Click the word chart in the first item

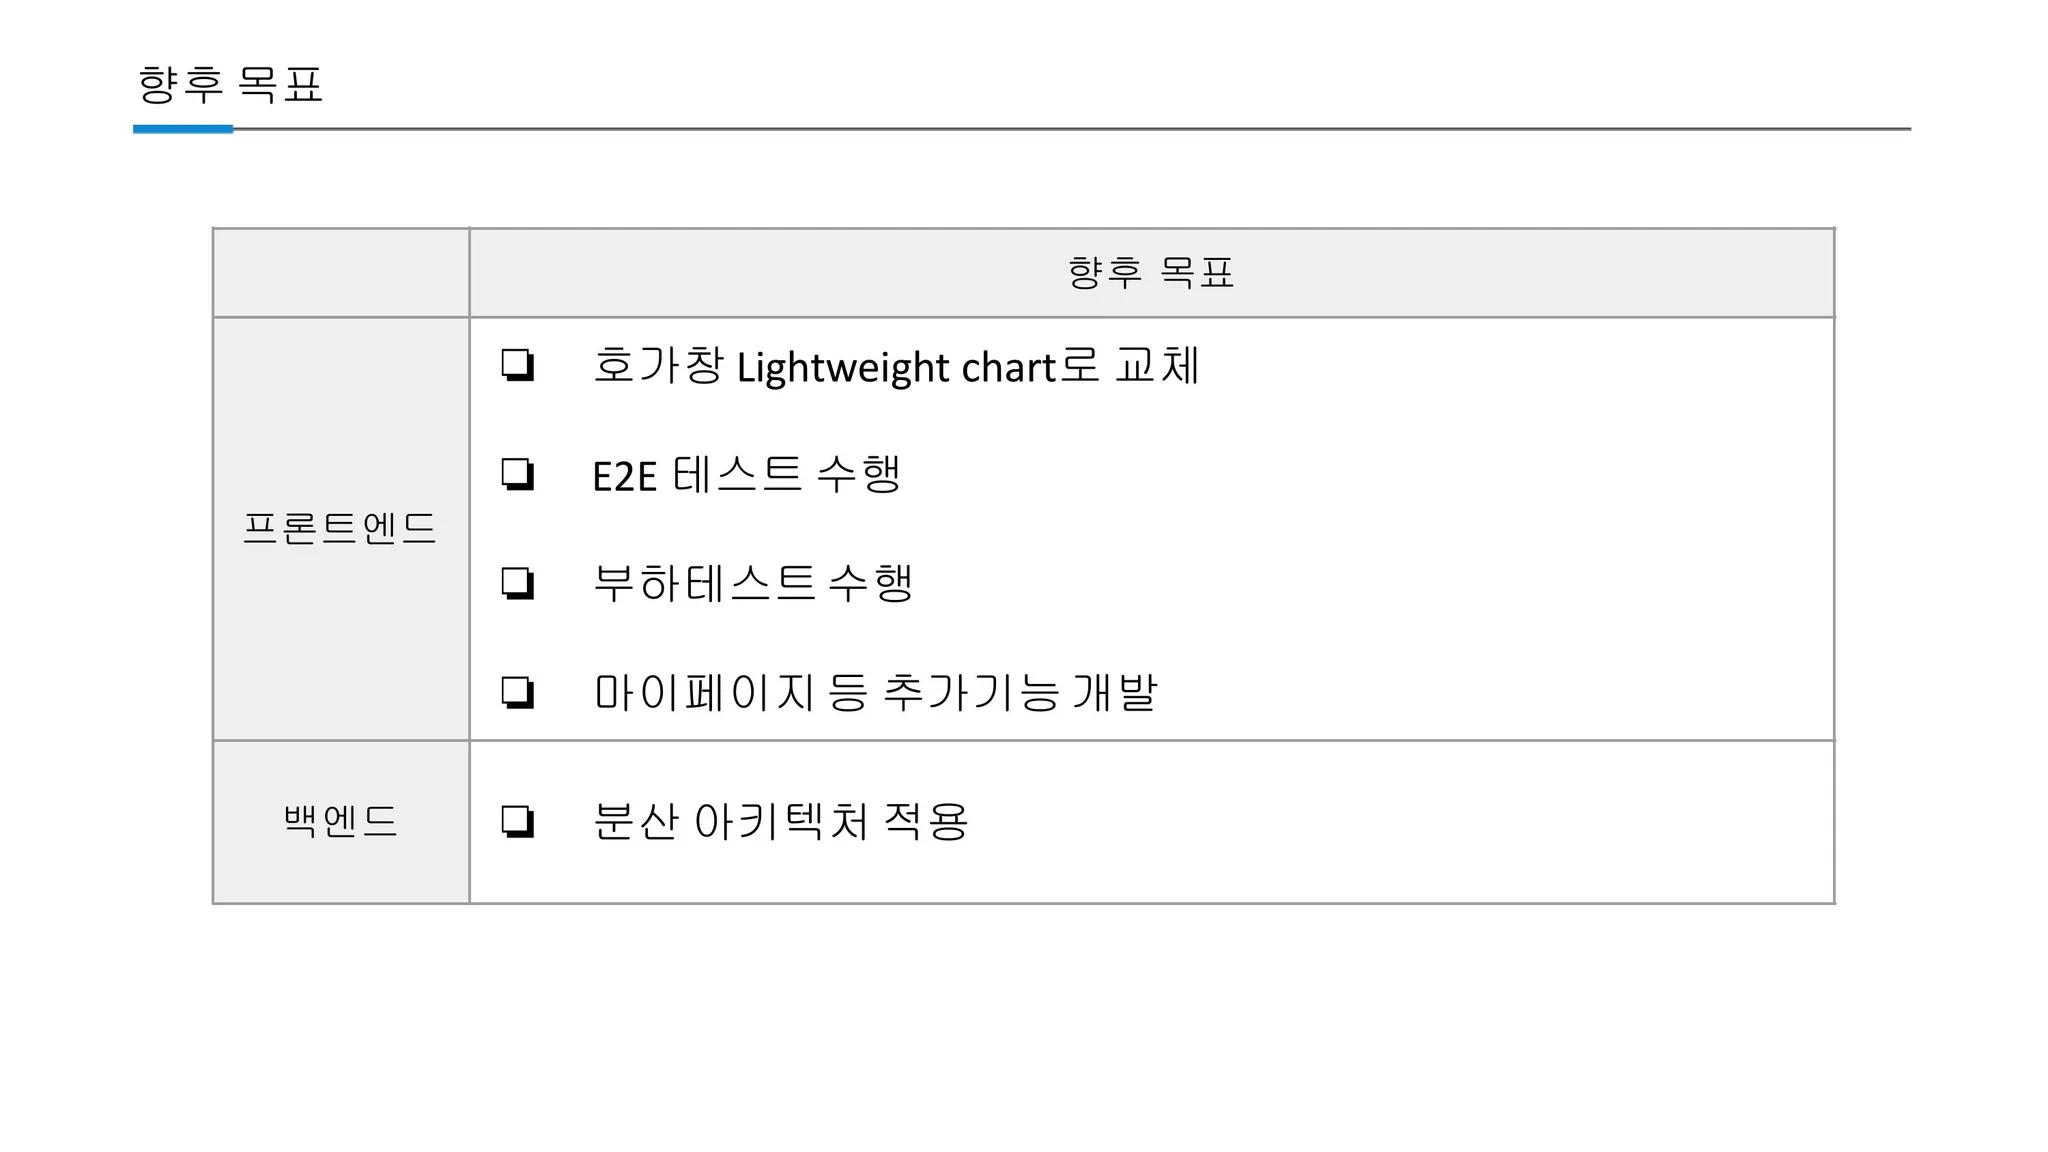coord(1008,368)
